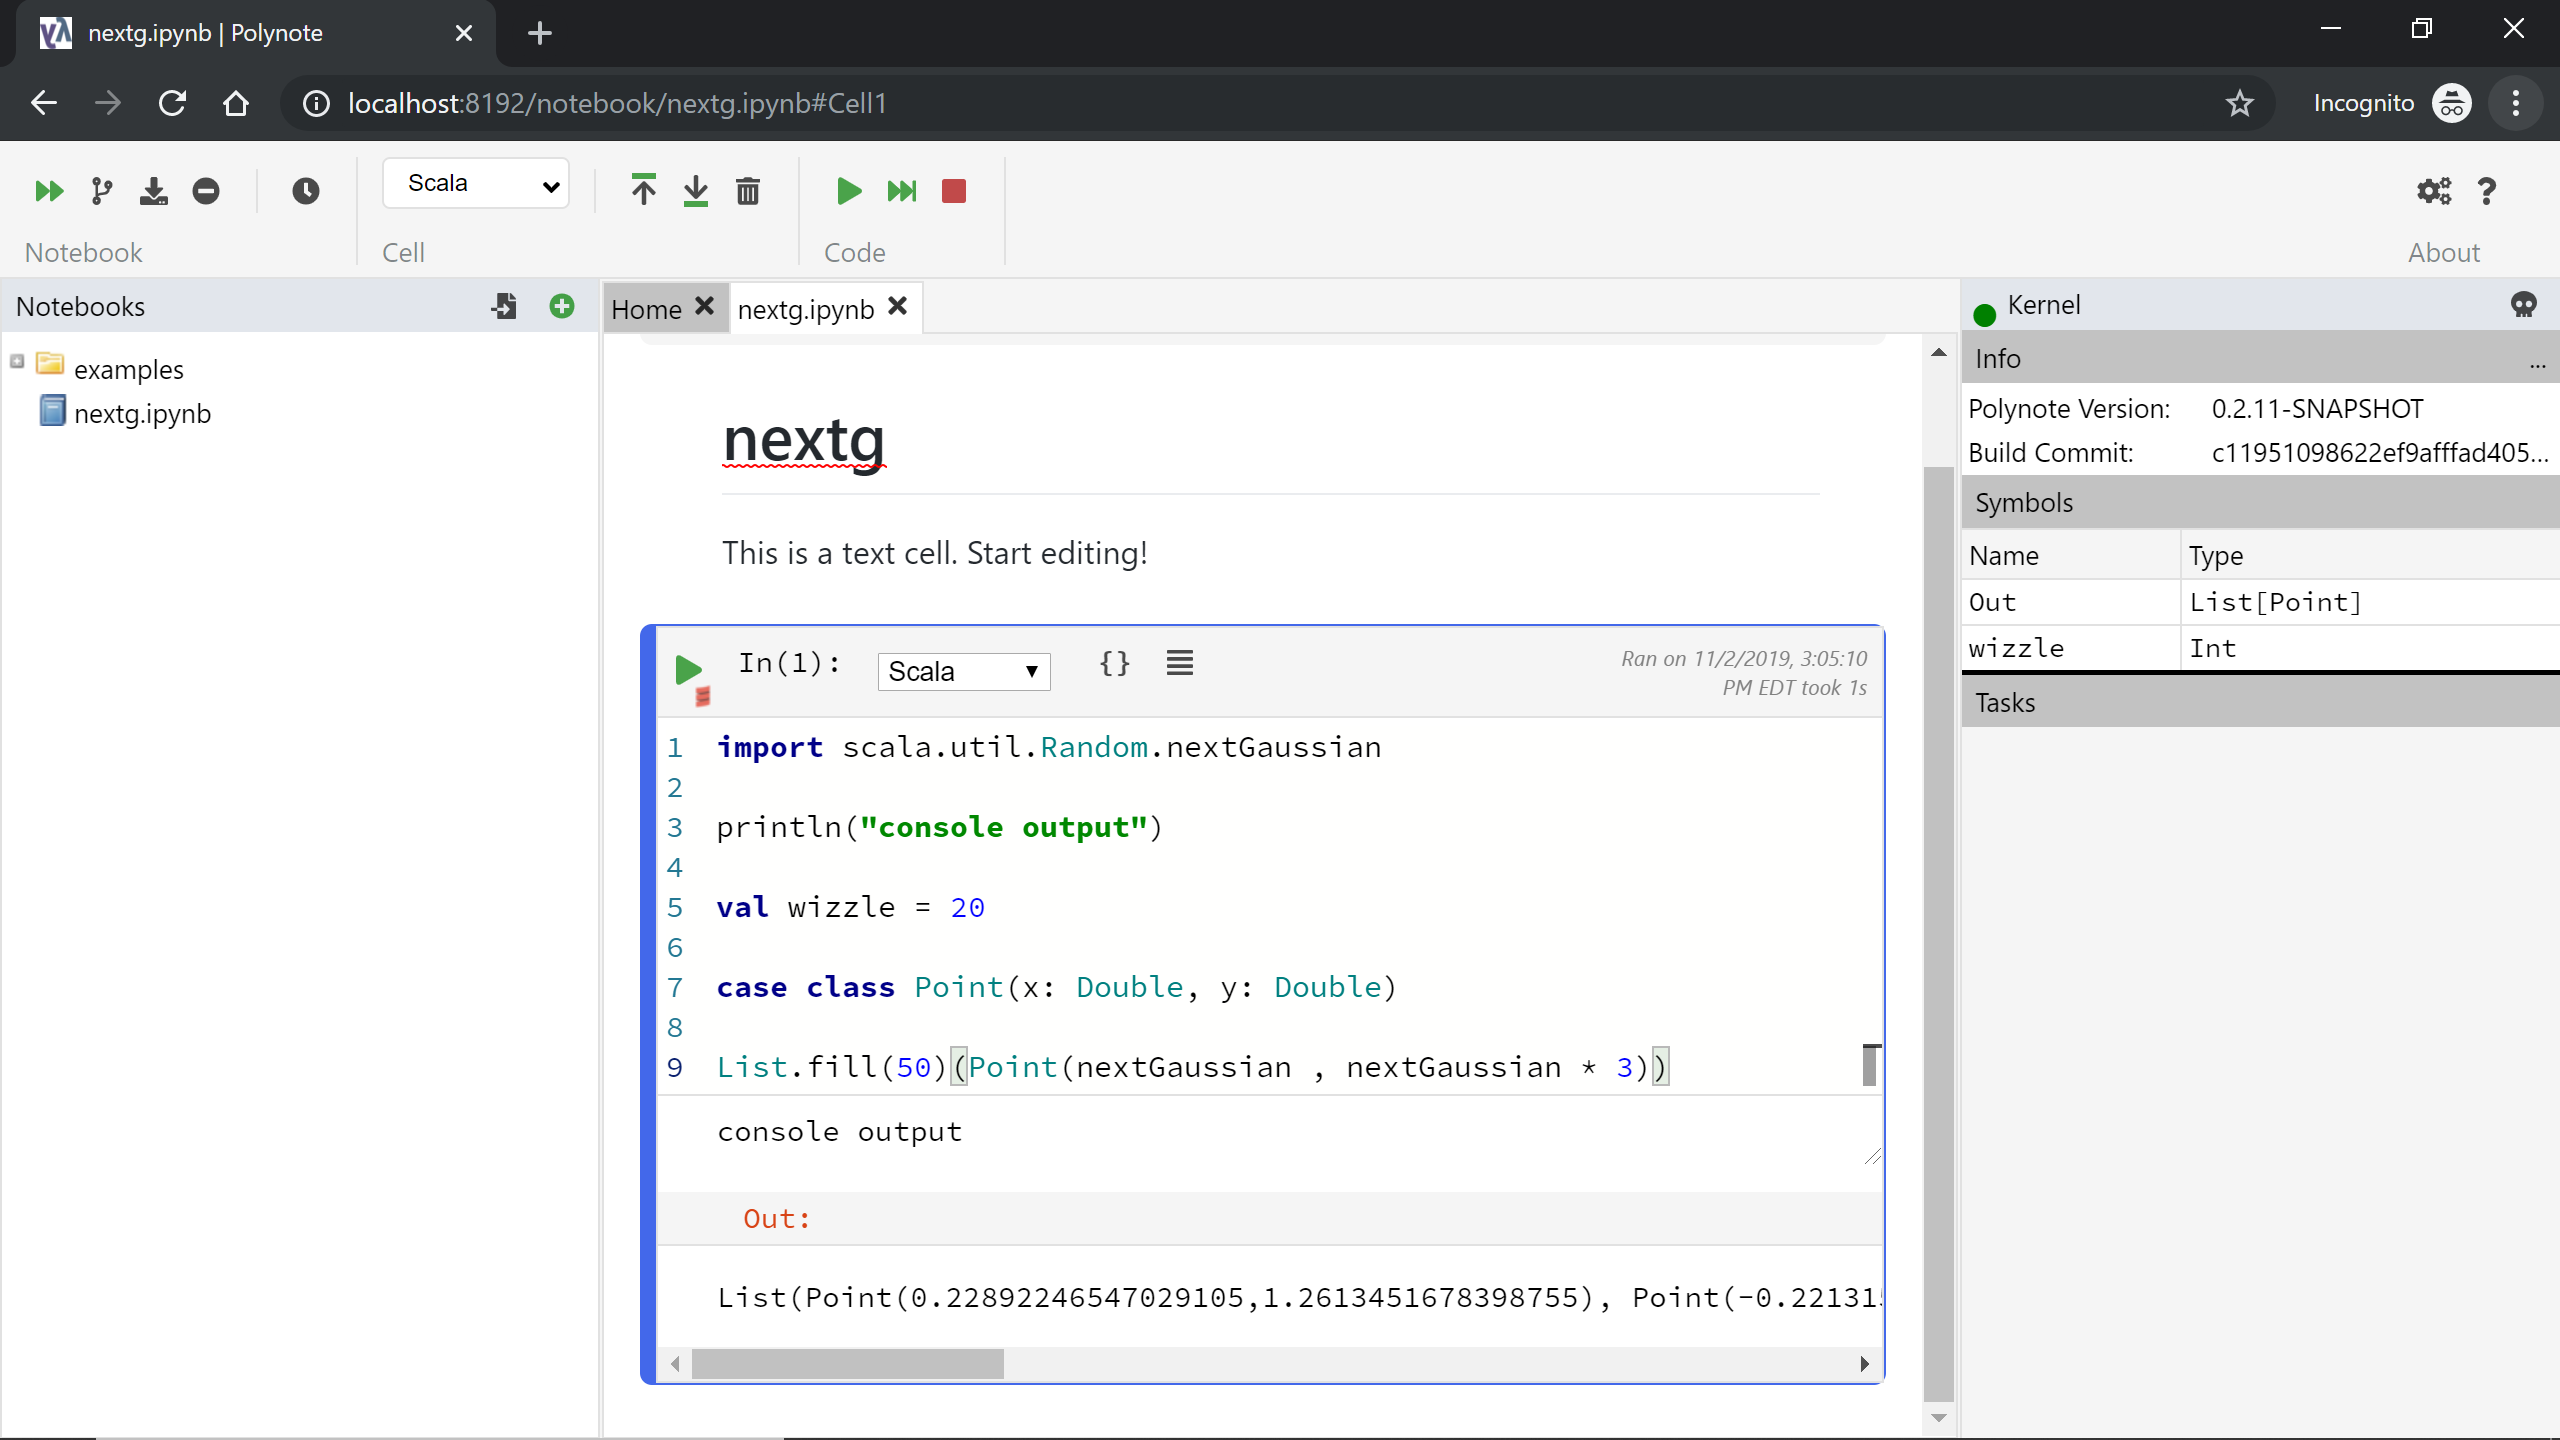The height and width of the screenshot is (1440, 2560).
Task: Open the Scala language dropdown in the toolbar
Action: pyautogui.click(x=476, y=183)
